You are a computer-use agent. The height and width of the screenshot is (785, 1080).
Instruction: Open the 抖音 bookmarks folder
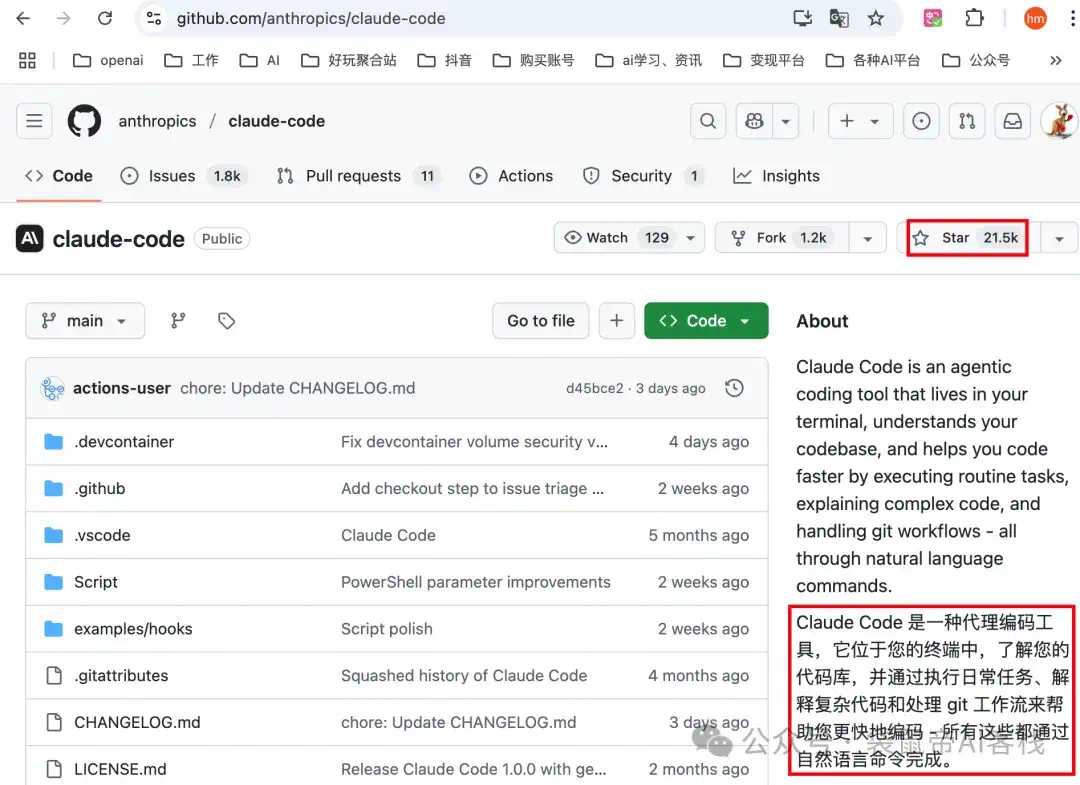[x=445, y=61]
